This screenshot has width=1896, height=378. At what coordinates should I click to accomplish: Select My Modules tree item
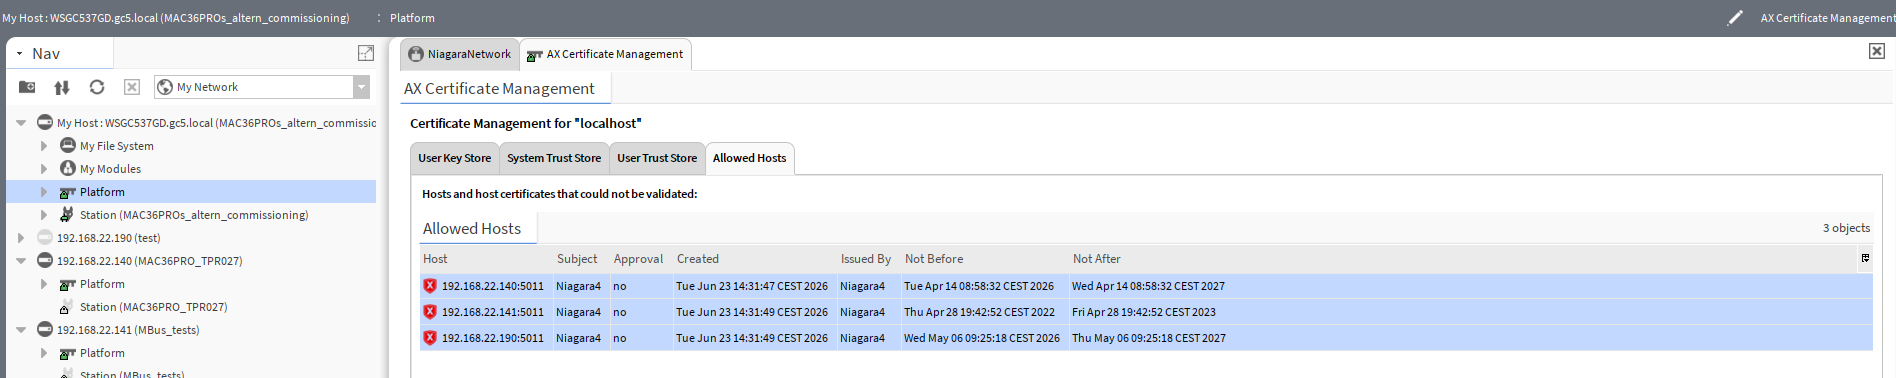pos(110,169)
